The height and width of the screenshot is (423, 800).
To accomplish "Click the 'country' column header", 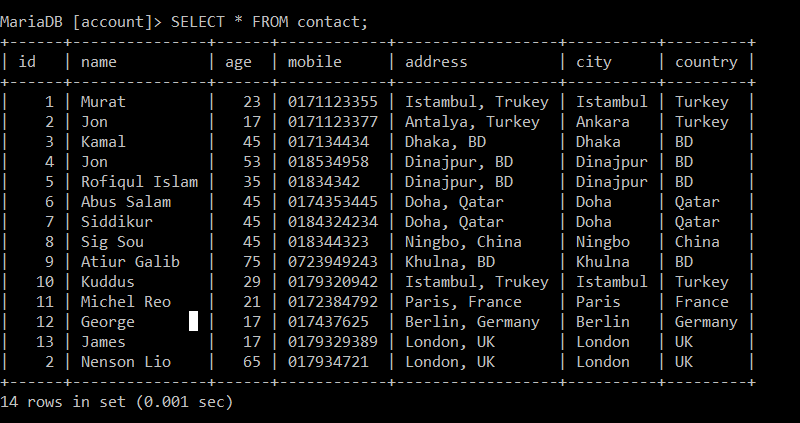I will (x=706, y=62).
